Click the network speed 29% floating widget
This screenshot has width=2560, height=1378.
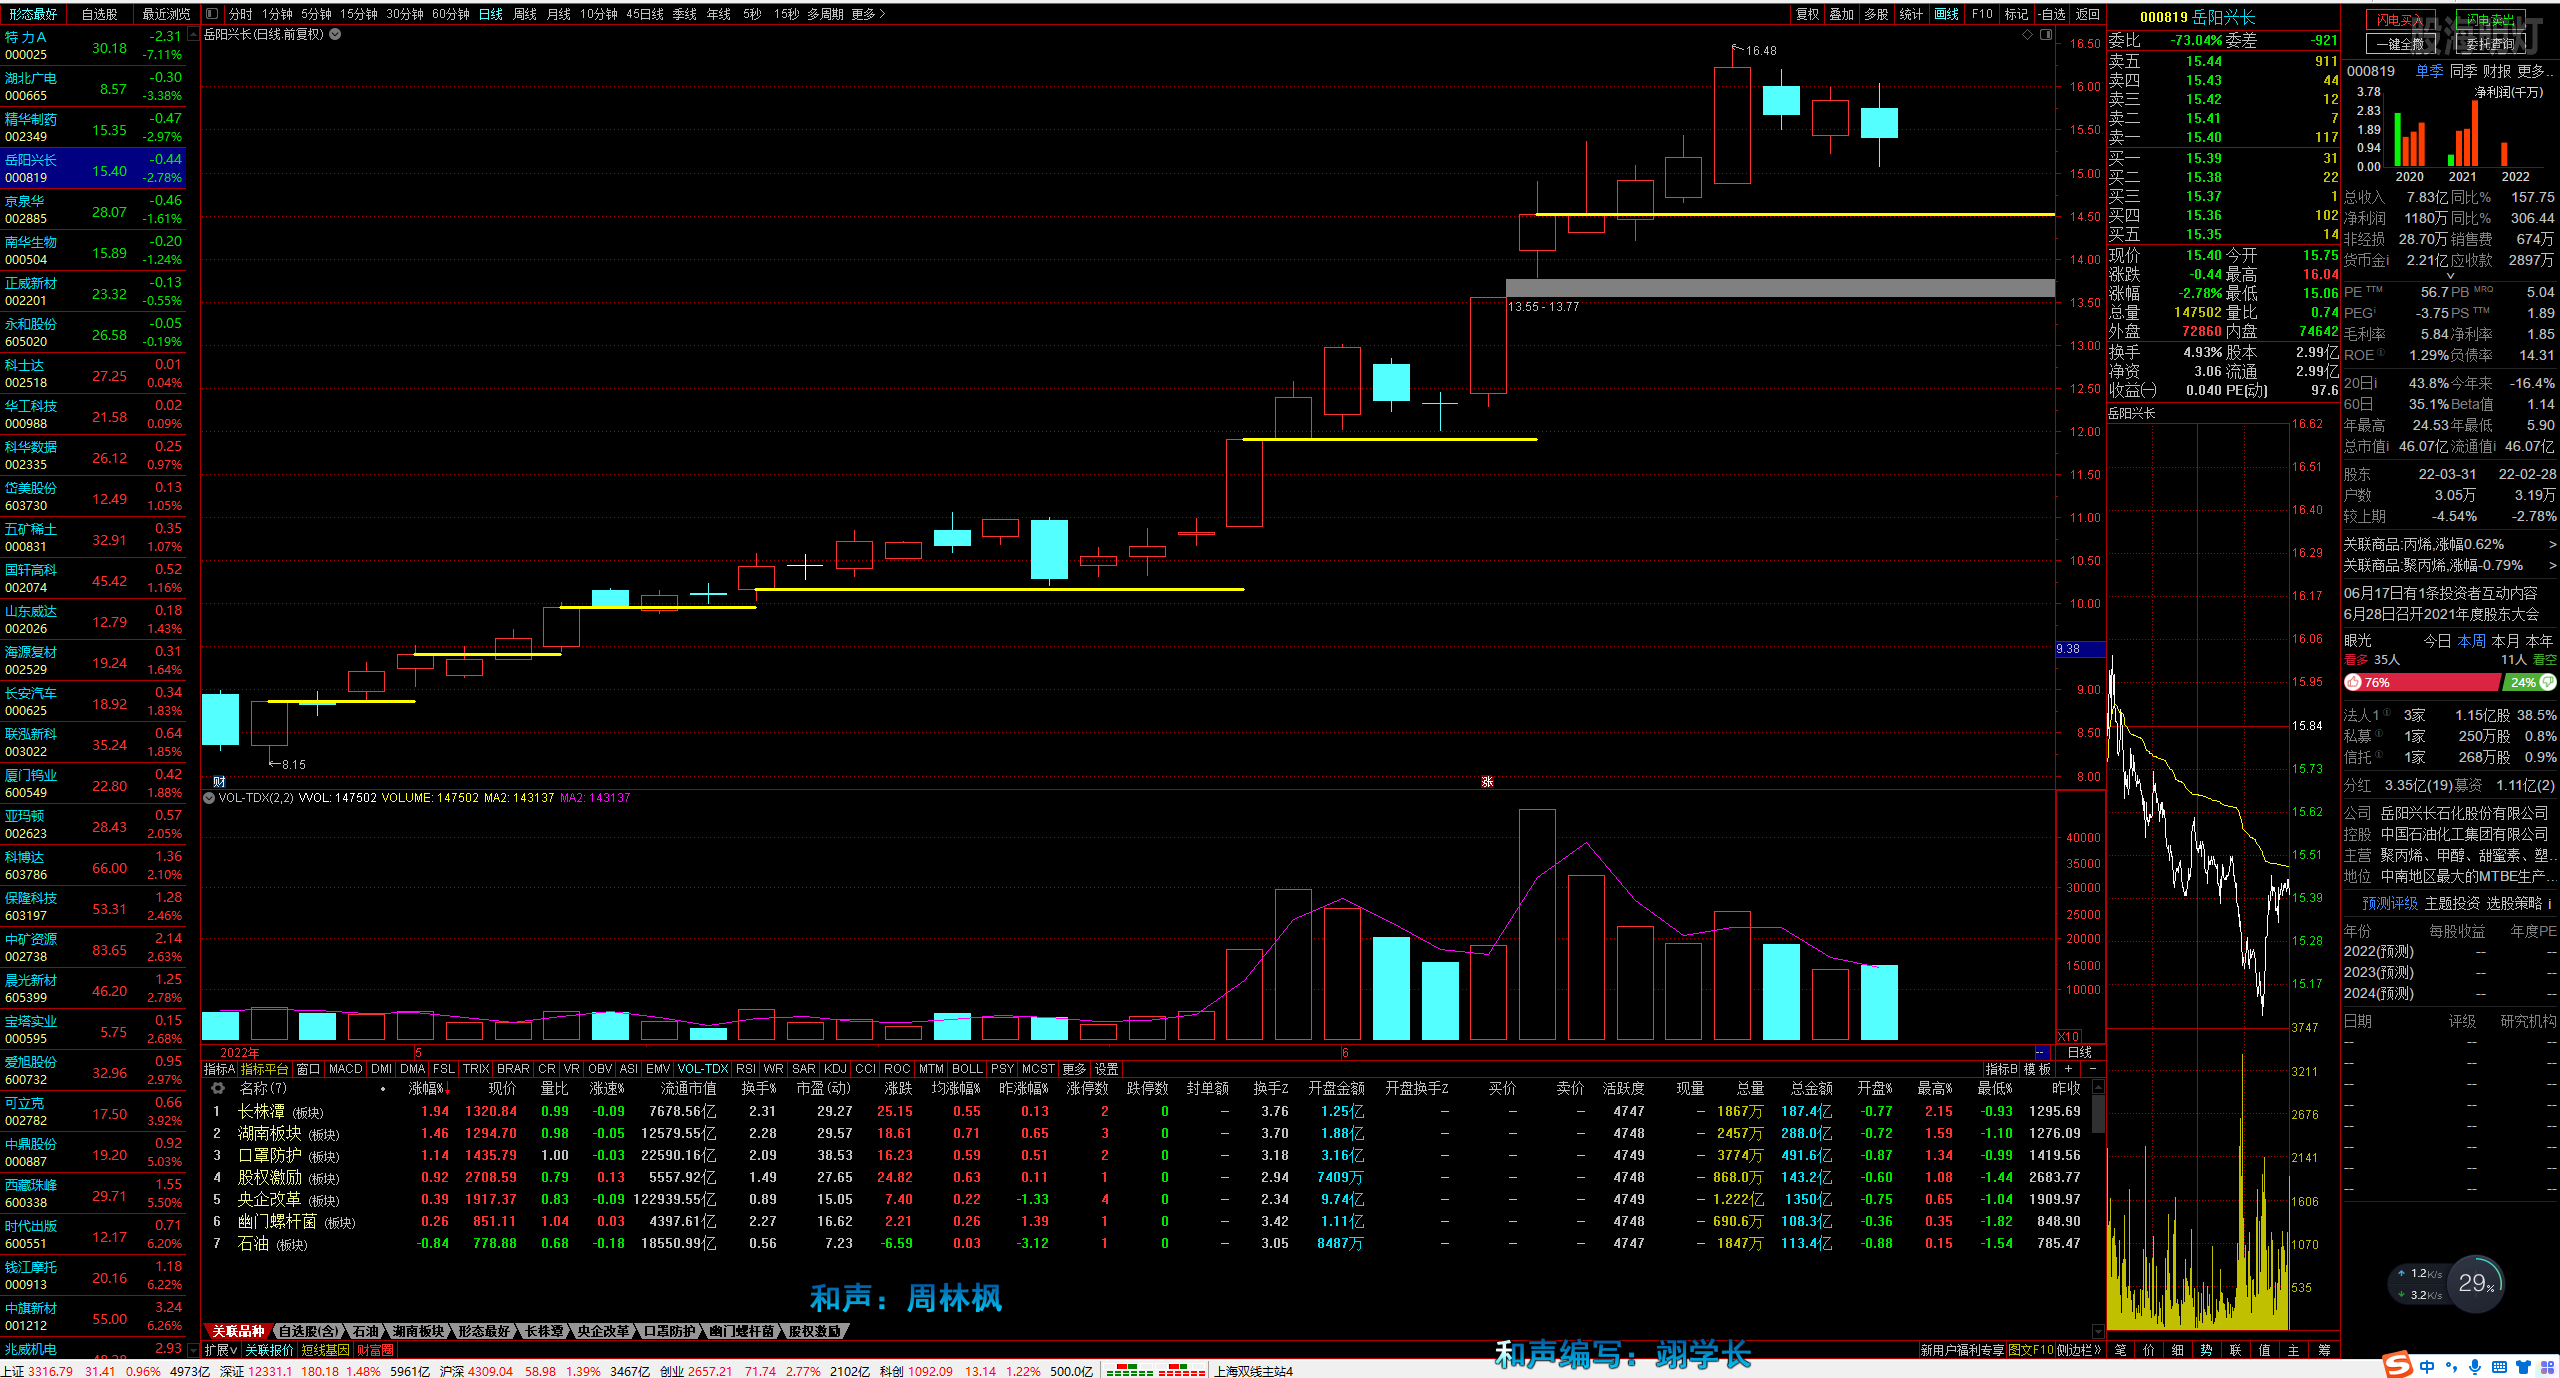tap(2475, 1284)
